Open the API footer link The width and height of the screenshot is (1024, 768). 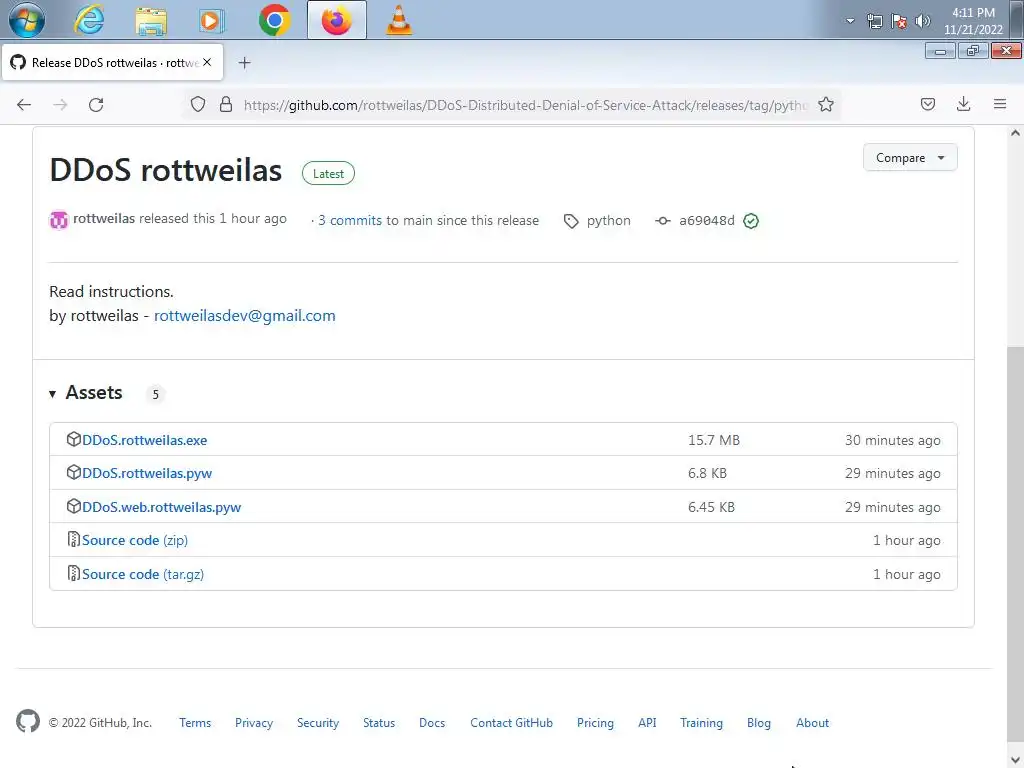[647, 723]
